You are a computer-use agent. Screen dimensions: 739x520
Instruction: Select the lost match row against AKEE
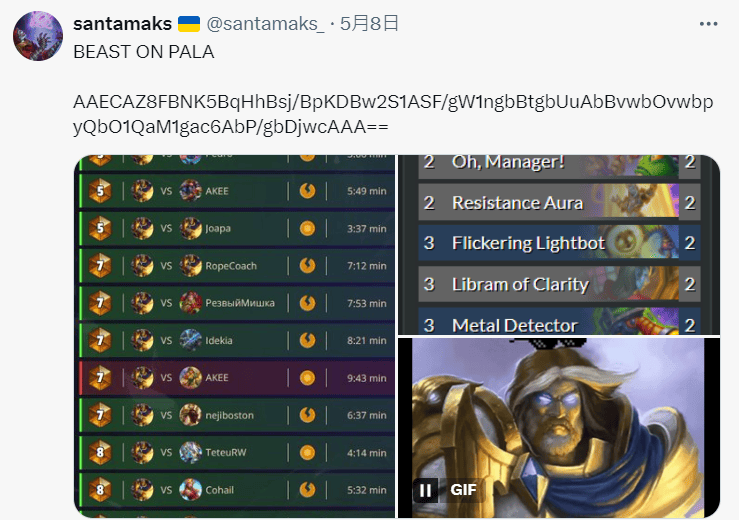click(237, 378)
